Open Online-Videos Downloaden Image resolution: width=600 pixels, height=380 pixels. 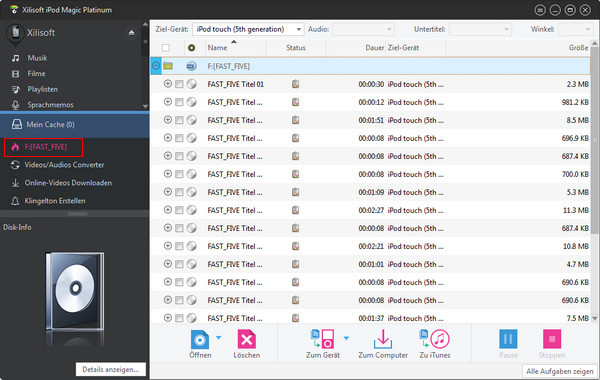[x=68, y=183]
